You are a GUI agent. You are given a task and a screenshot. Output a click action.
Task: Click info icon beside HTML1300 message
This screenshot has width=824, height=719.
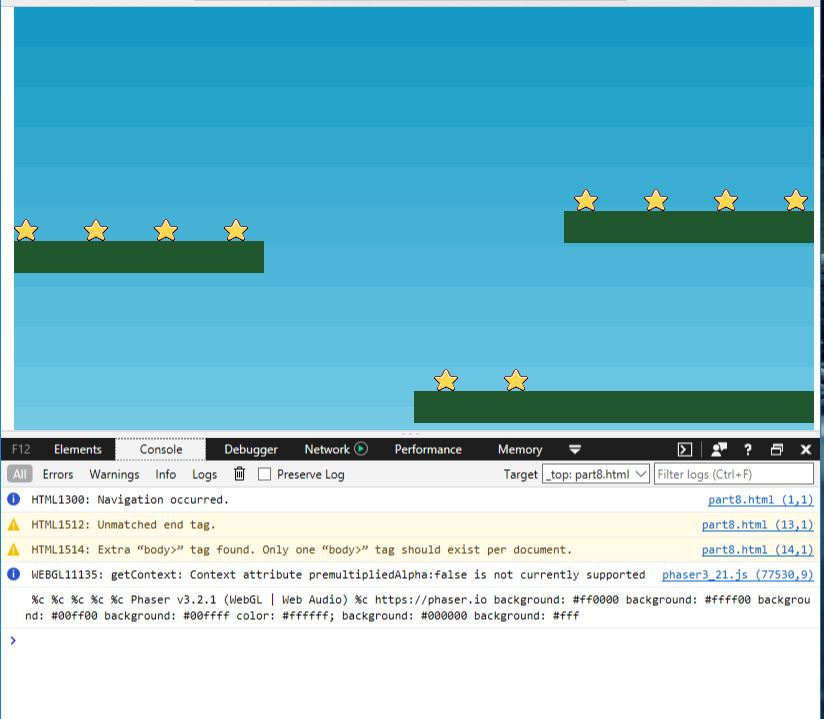pyautogui.click(x=14, y=499)
